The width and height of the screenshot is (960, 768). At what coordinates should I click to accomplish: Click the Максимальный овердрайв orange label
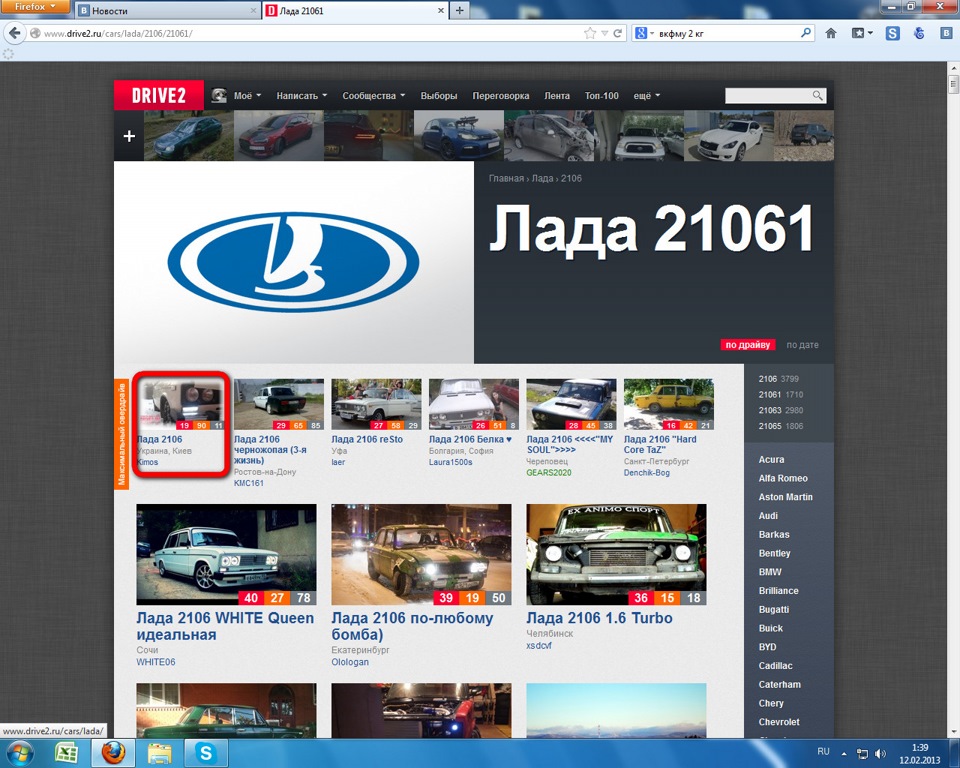point(121,434)
